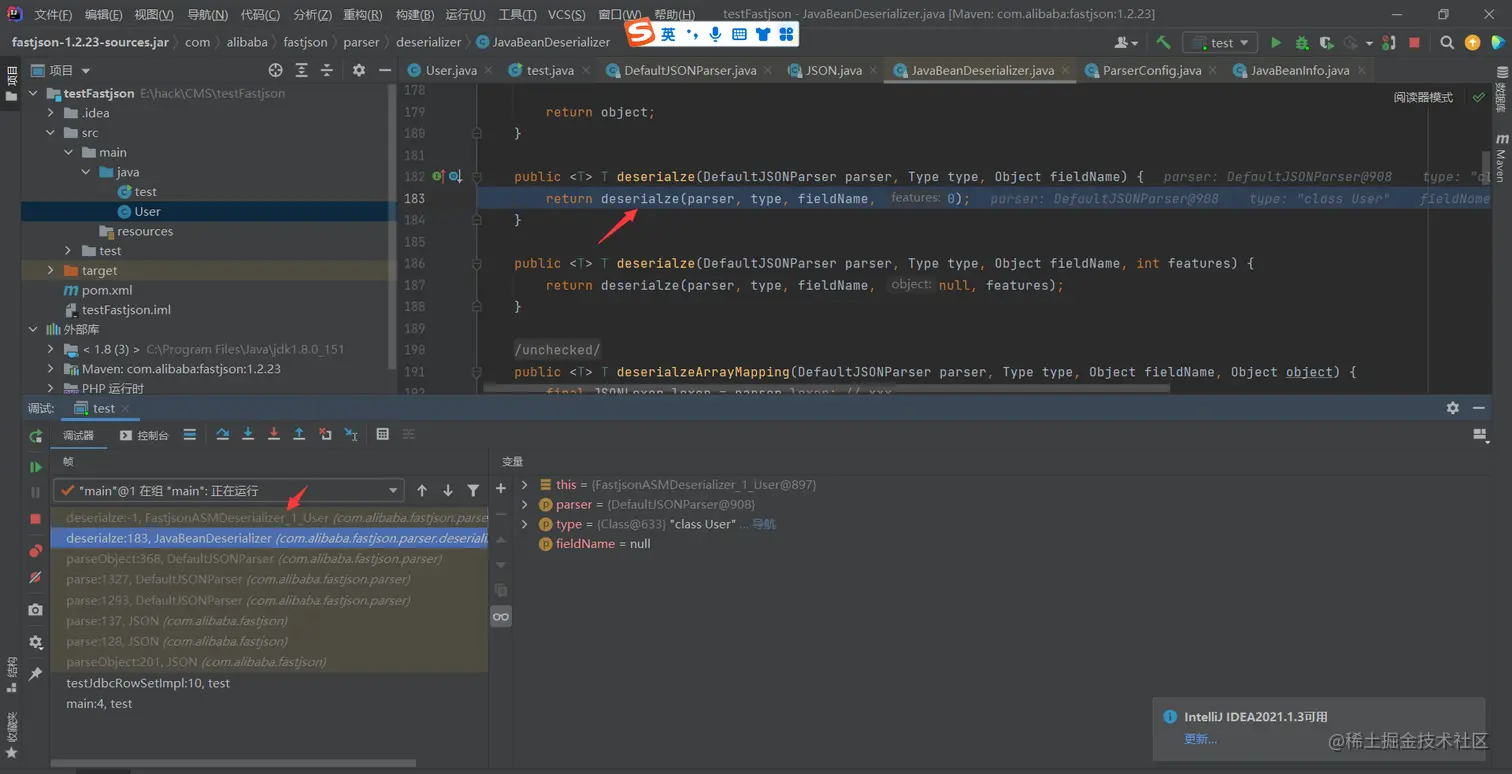The image size is (1512, 774).
Task: Click the Step Out debug icon
Action: click(x=299, y=434)
